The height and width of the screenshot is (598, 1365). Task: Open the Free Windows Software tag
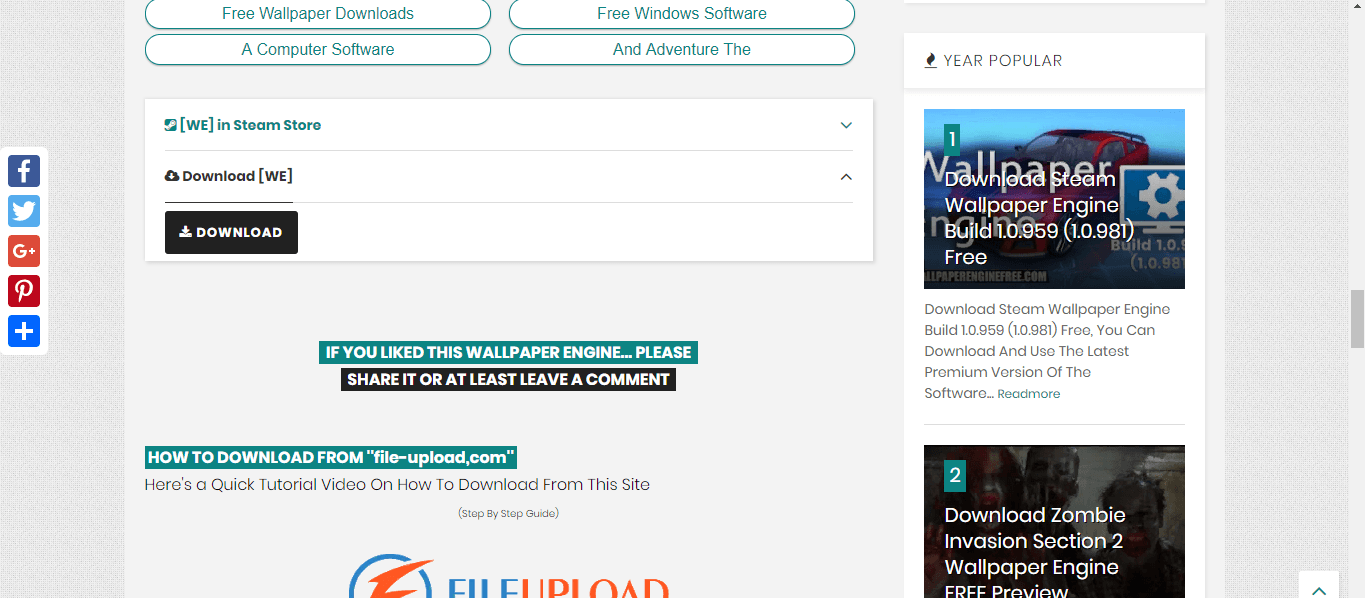click(682, 14)
